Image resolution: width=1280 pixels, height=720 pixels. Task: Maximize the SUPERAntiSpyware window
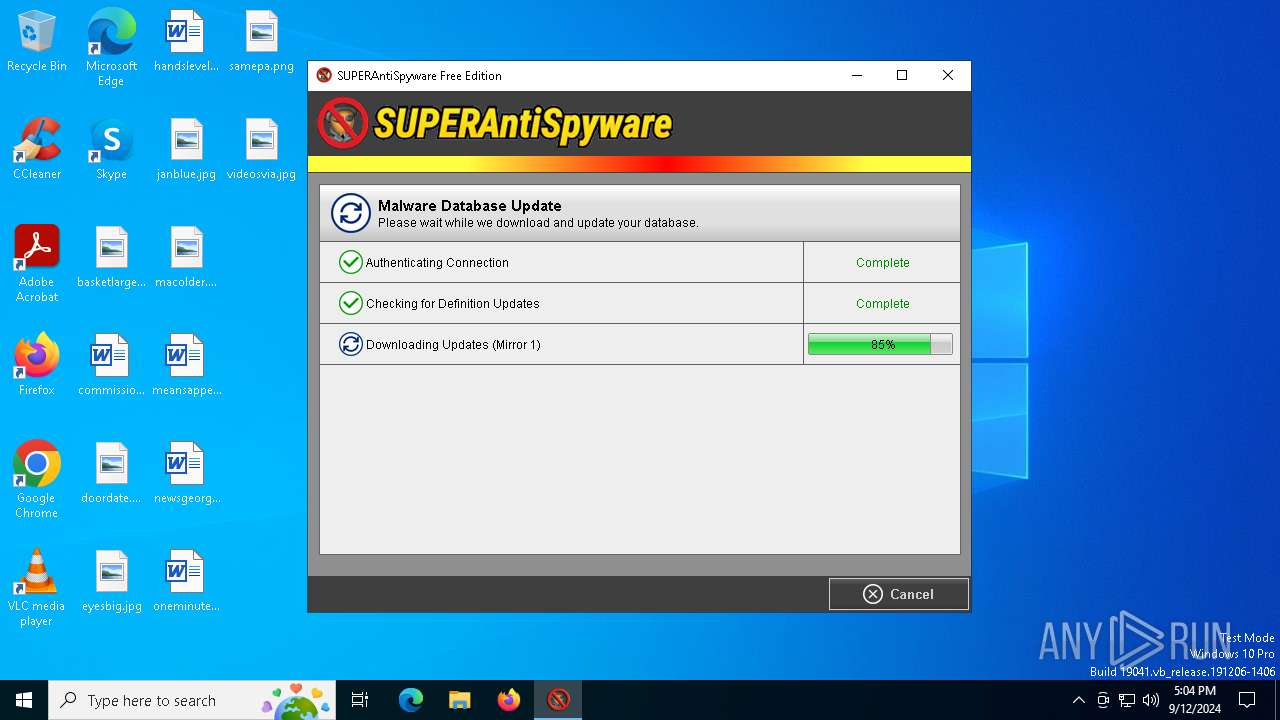click(902, 75)
